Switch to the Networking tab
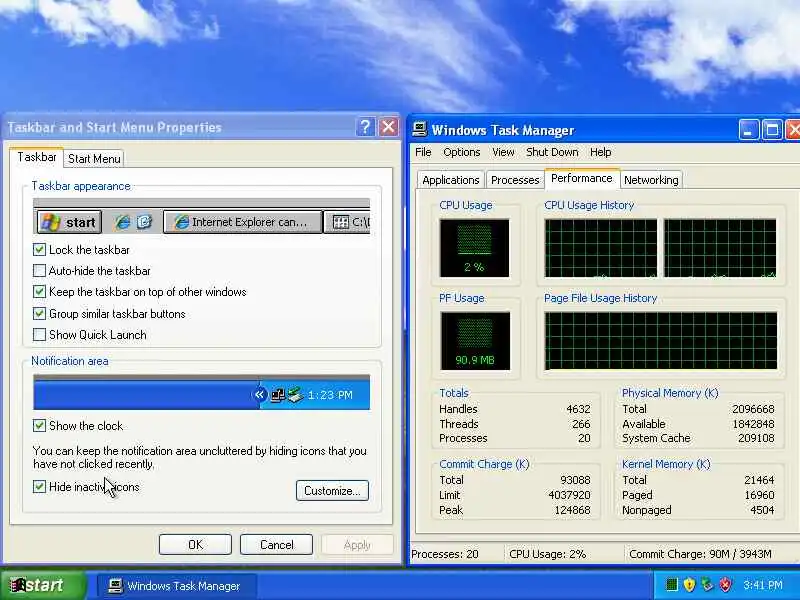800x600 pixels. click(651, 180)
